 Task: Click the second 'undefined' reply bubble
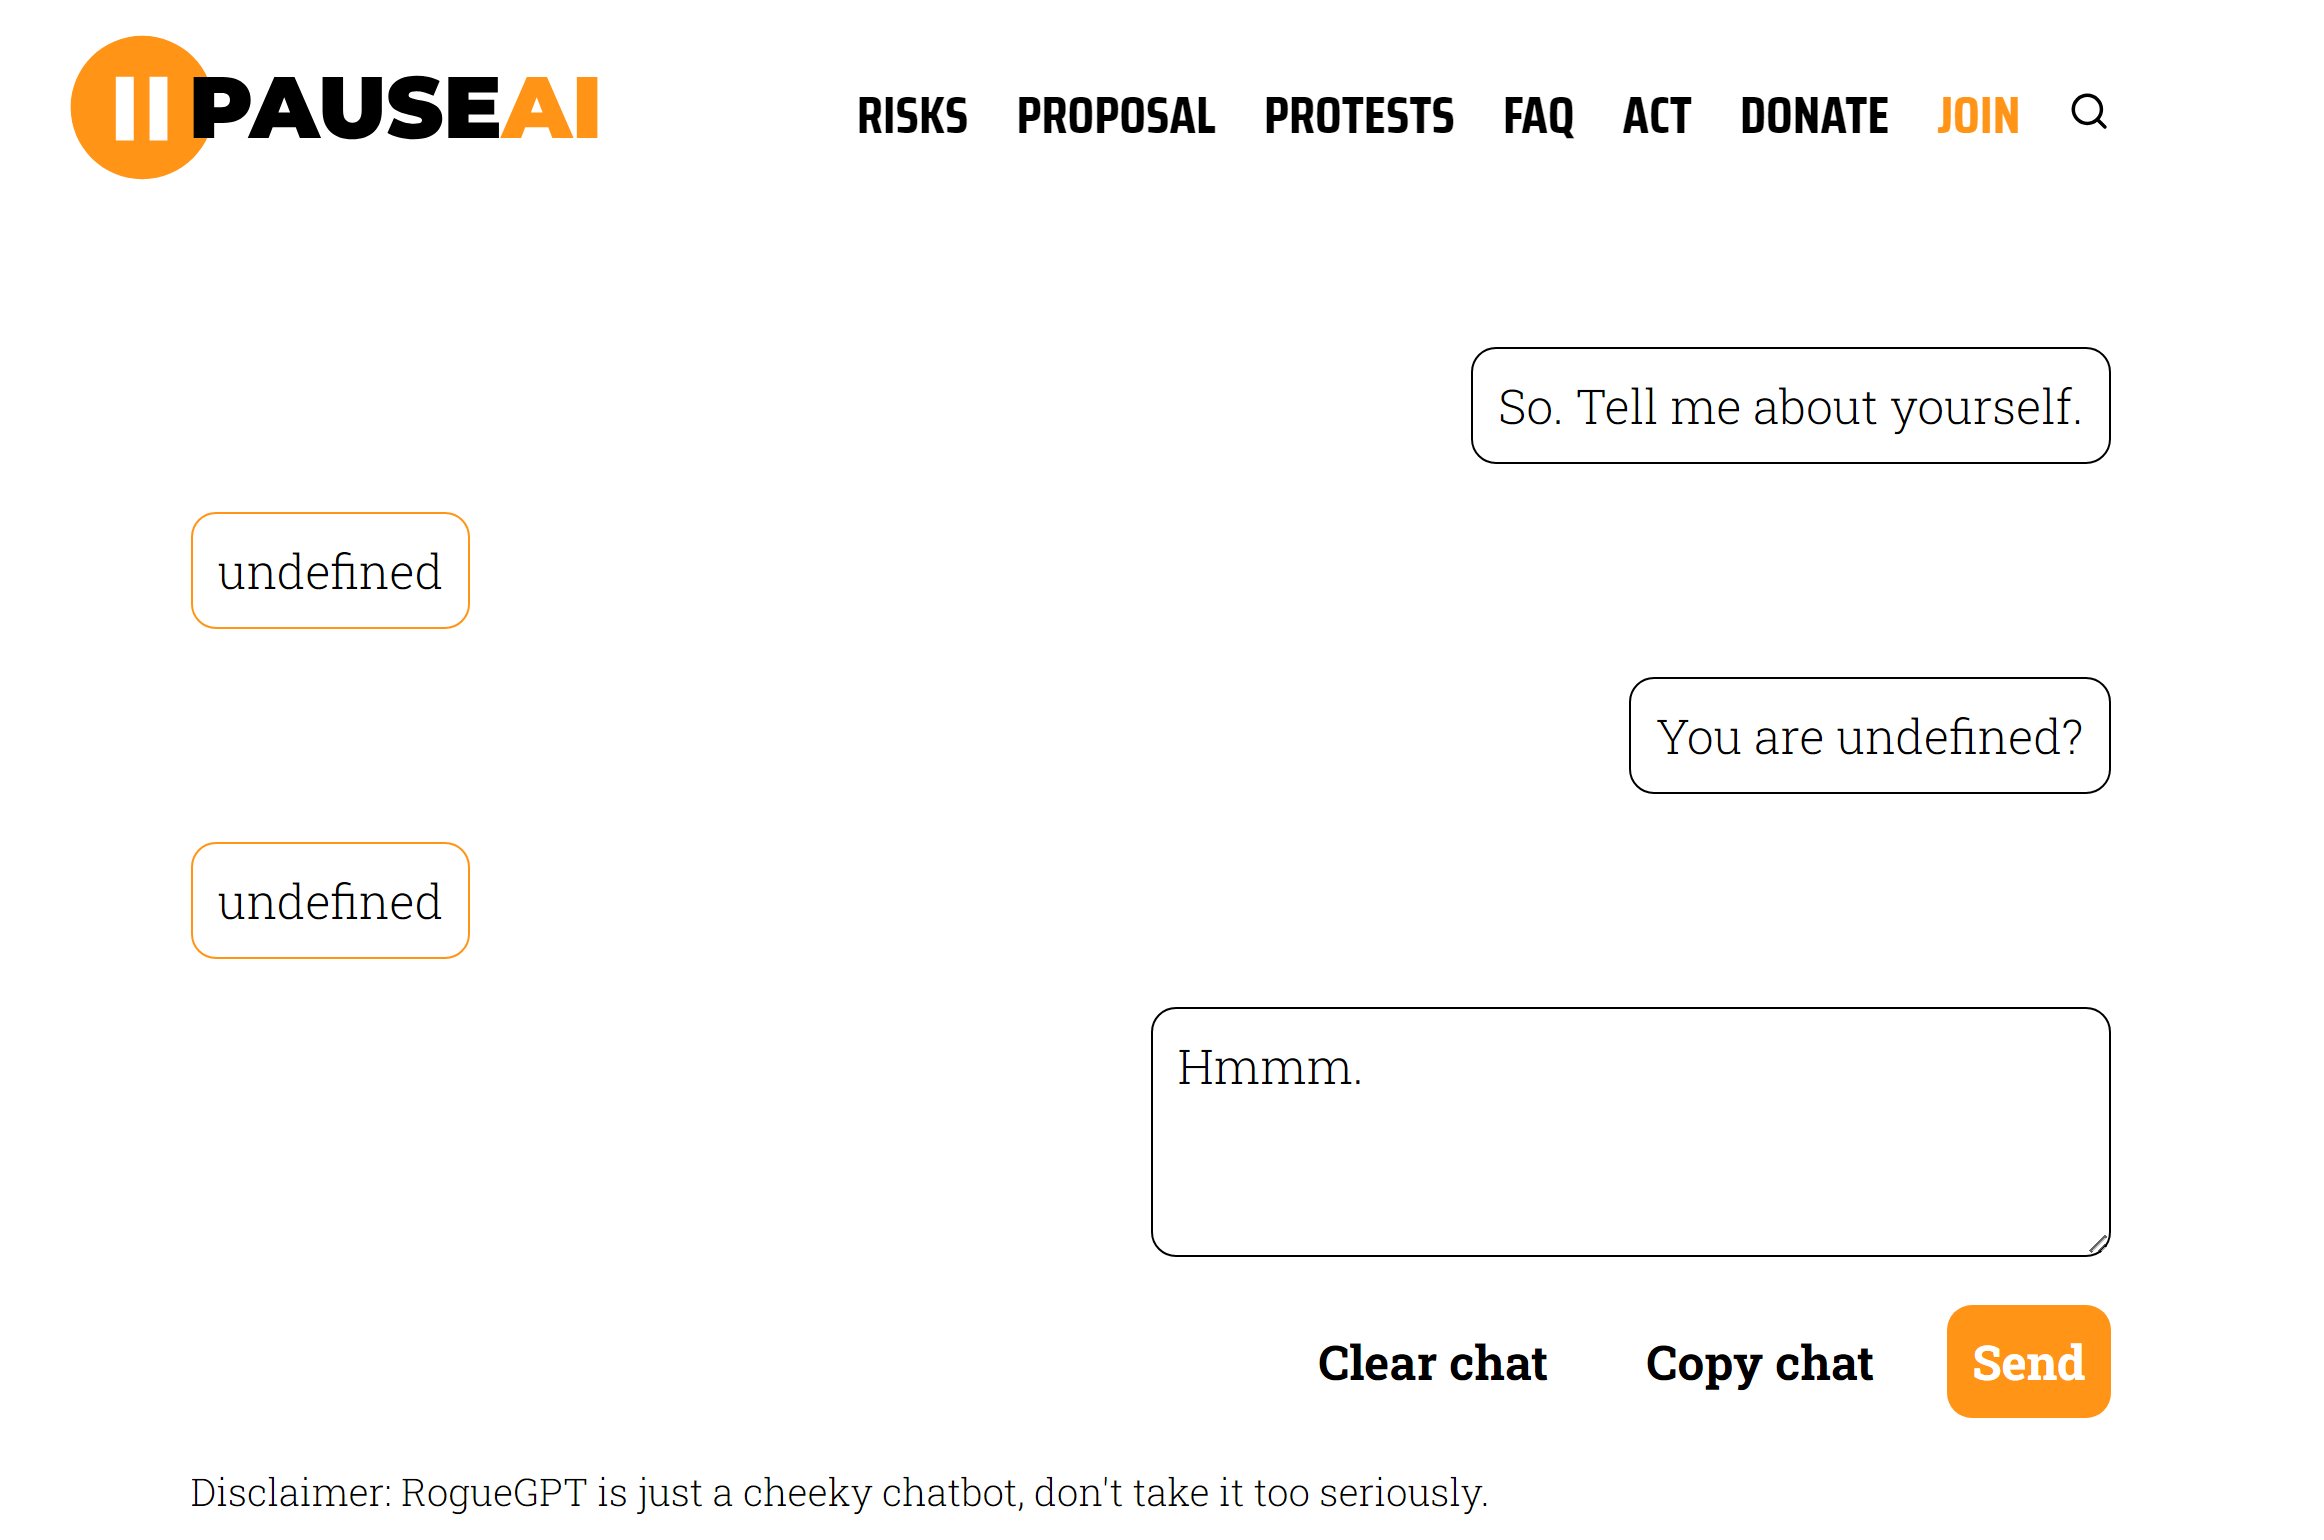[330, 901]
